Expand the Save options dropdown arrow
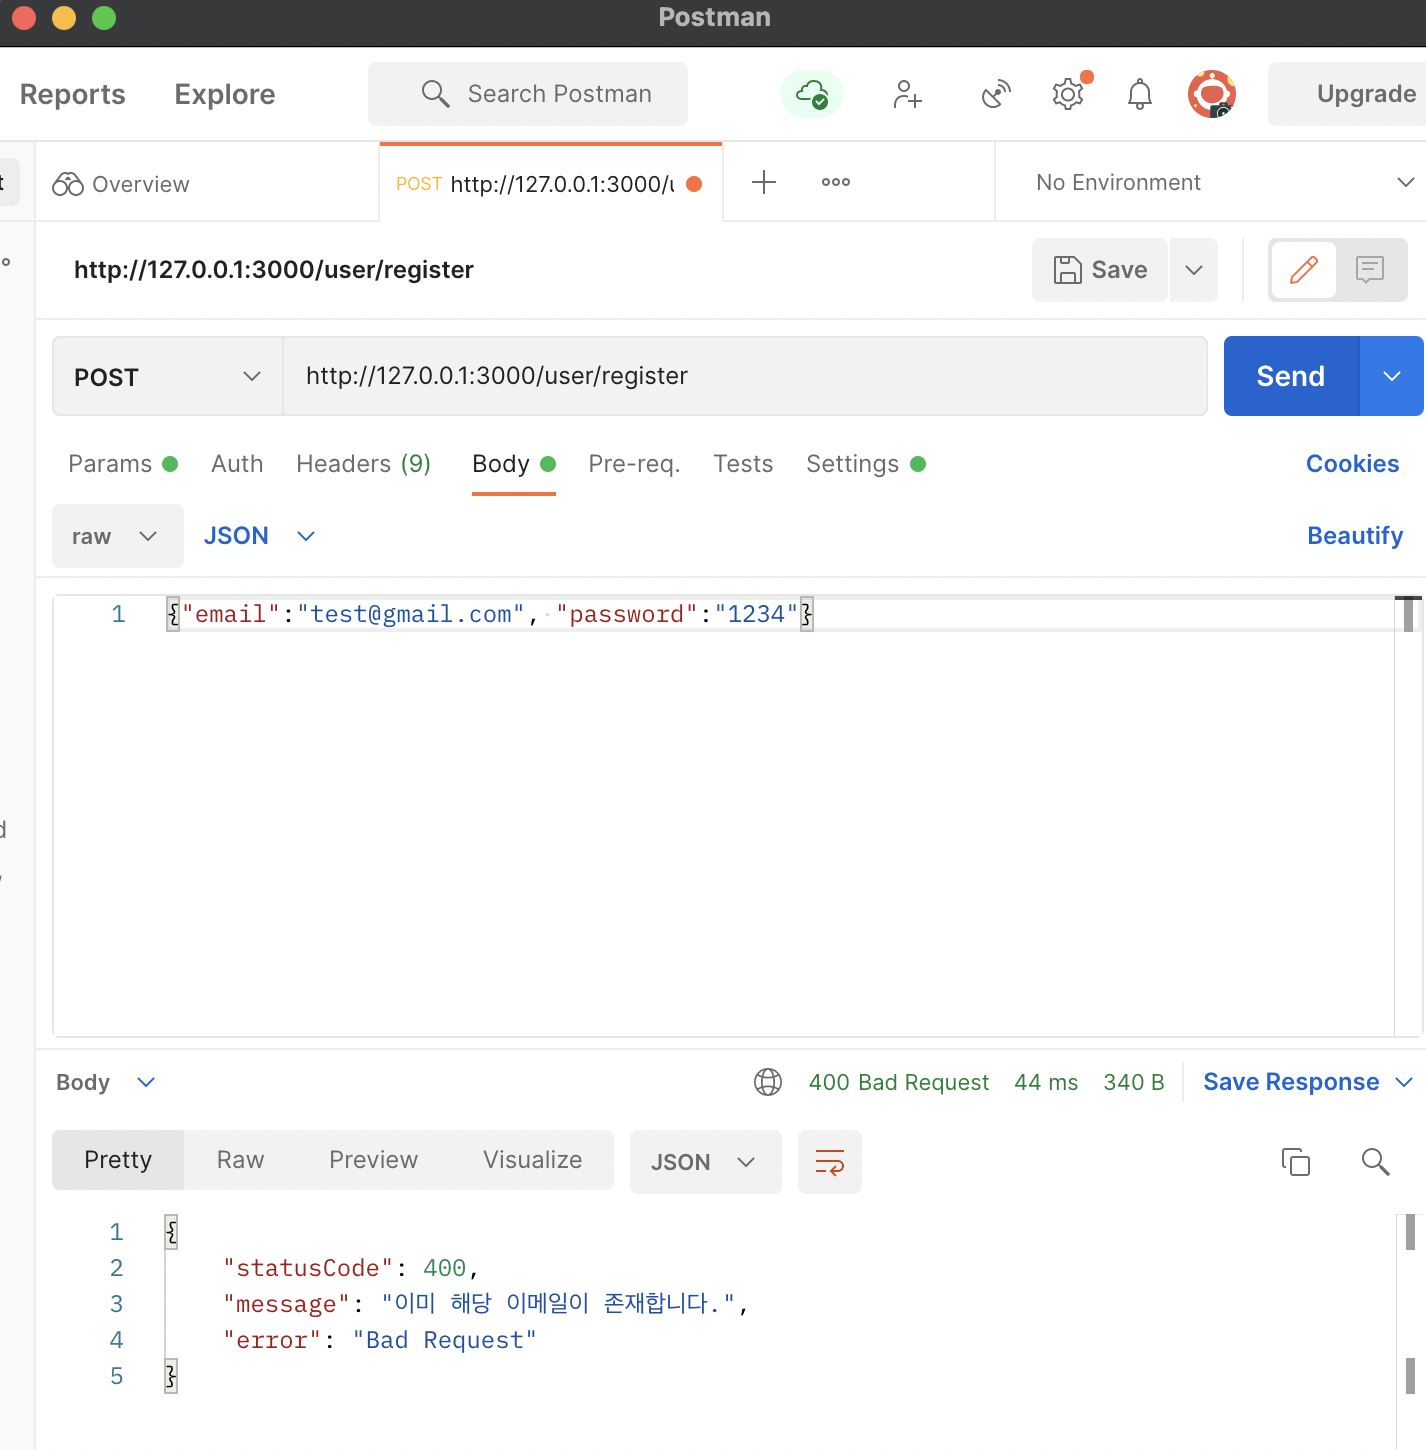Image resolution: width=1426 pixels, height=1450 pixels. (x=1194, y=270)
